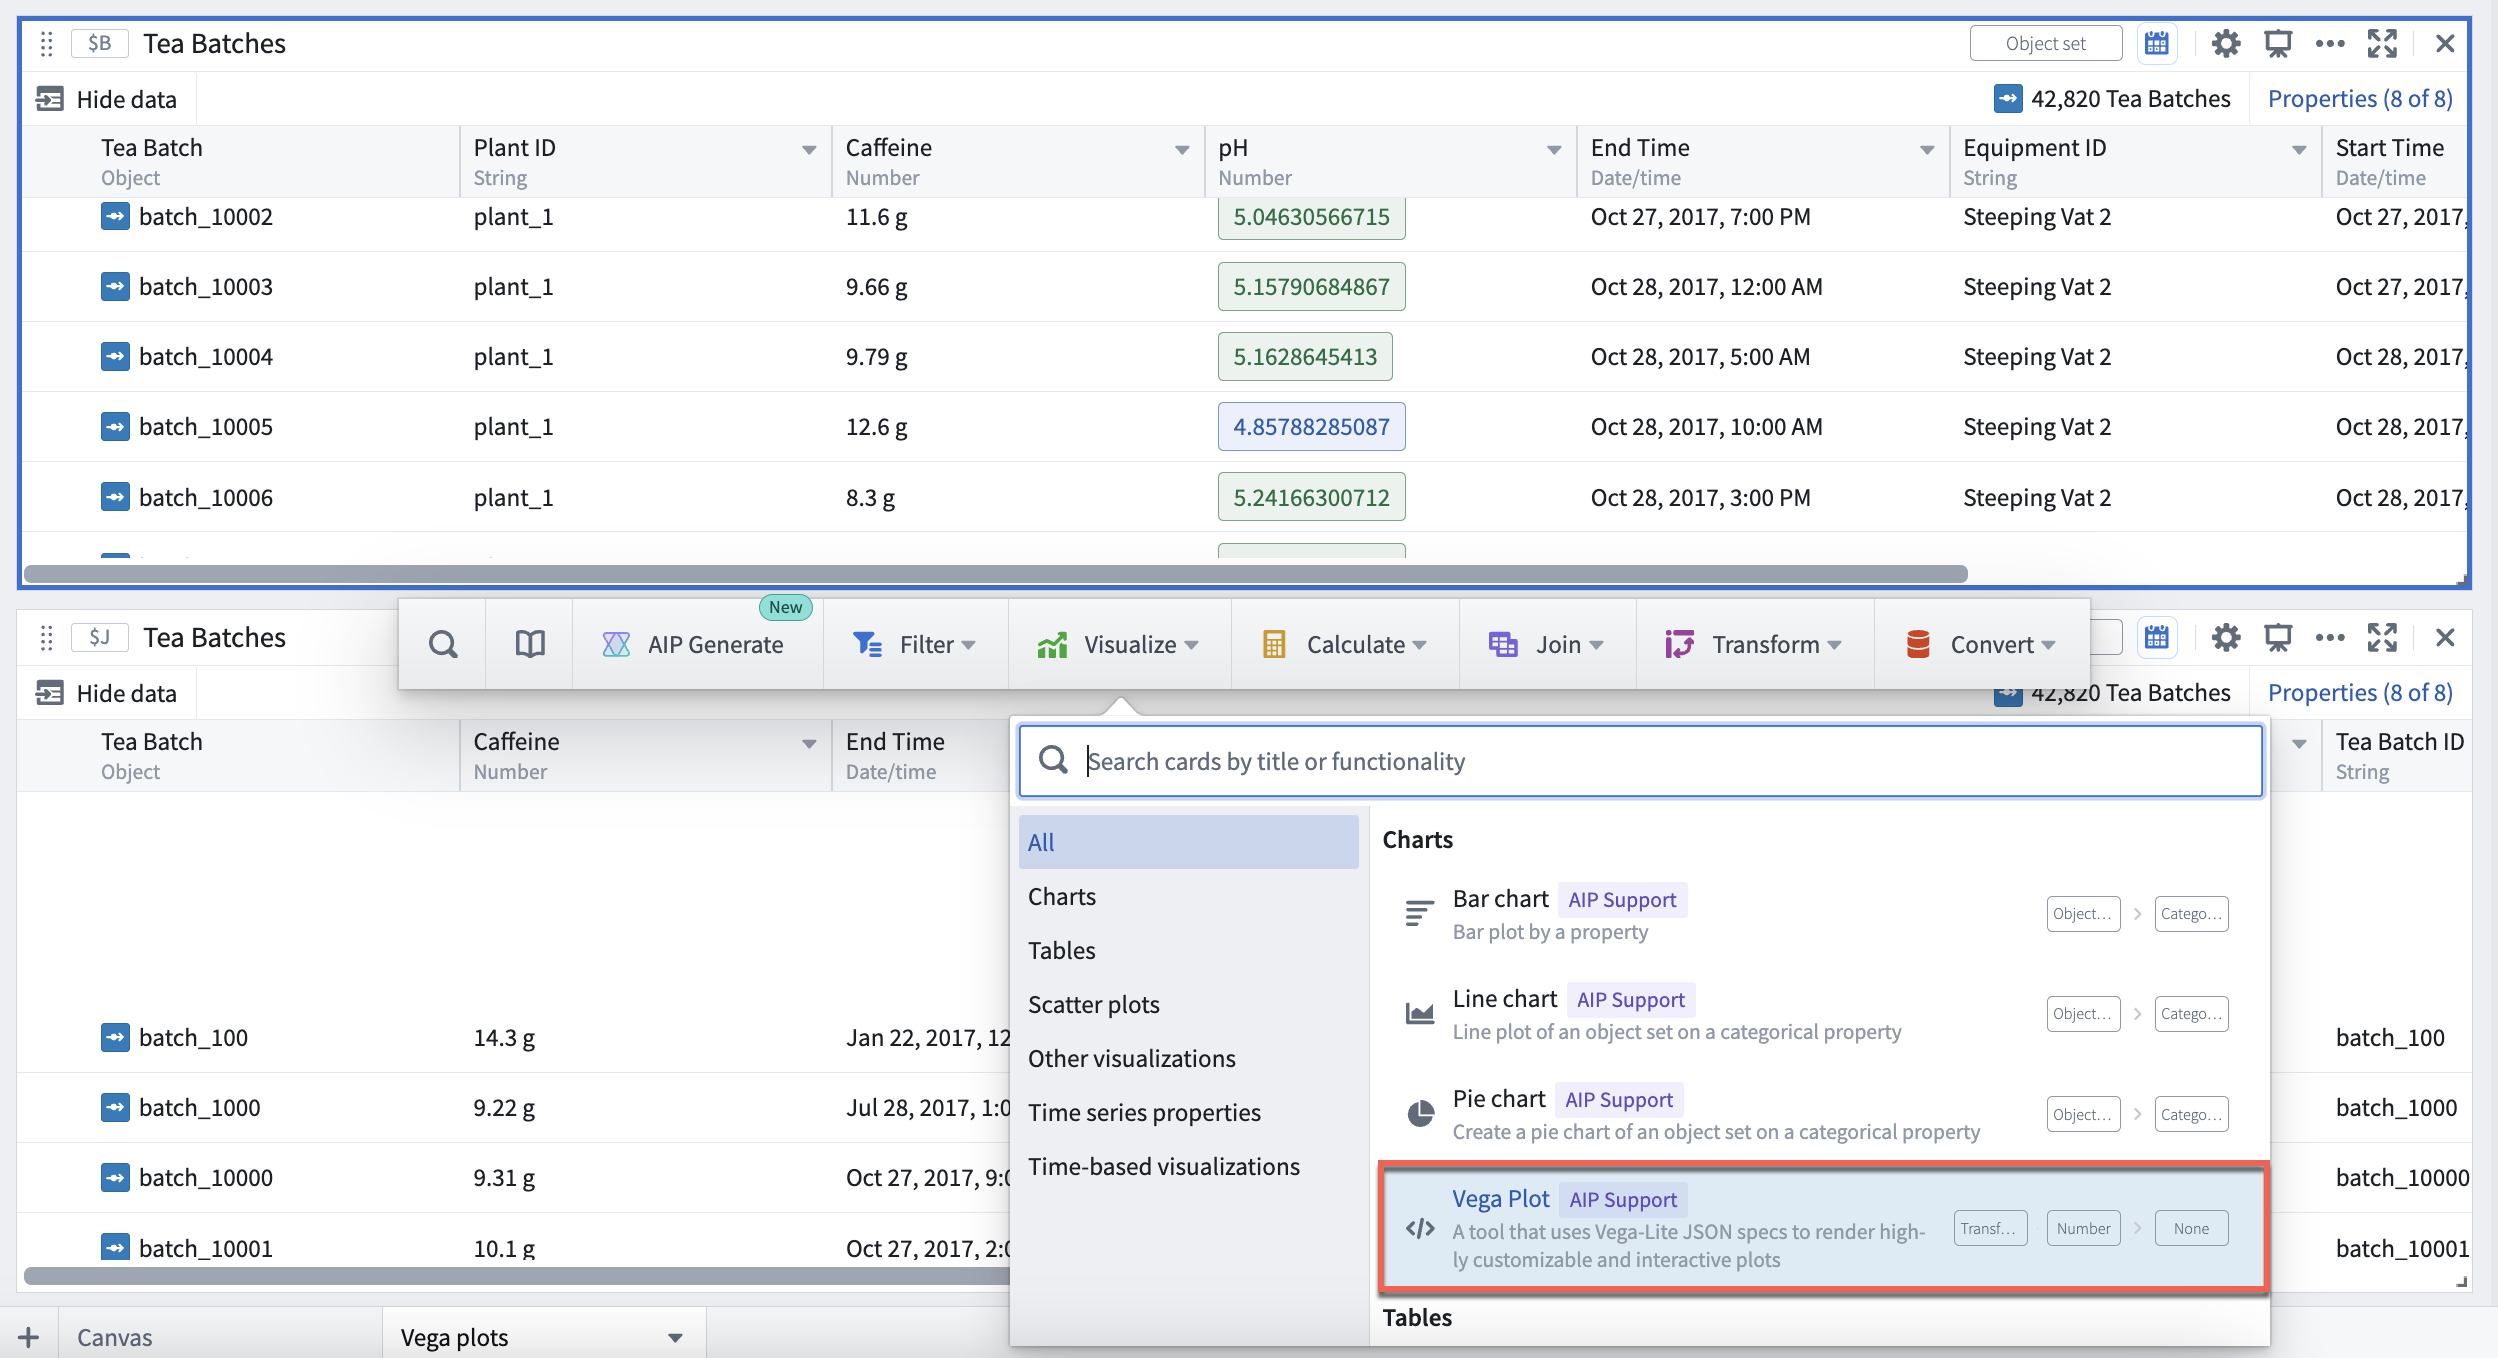Select Scatter plots category
Image resolution: width=2498 pixels, height=1358 pixels.
click(1094, 1005)
